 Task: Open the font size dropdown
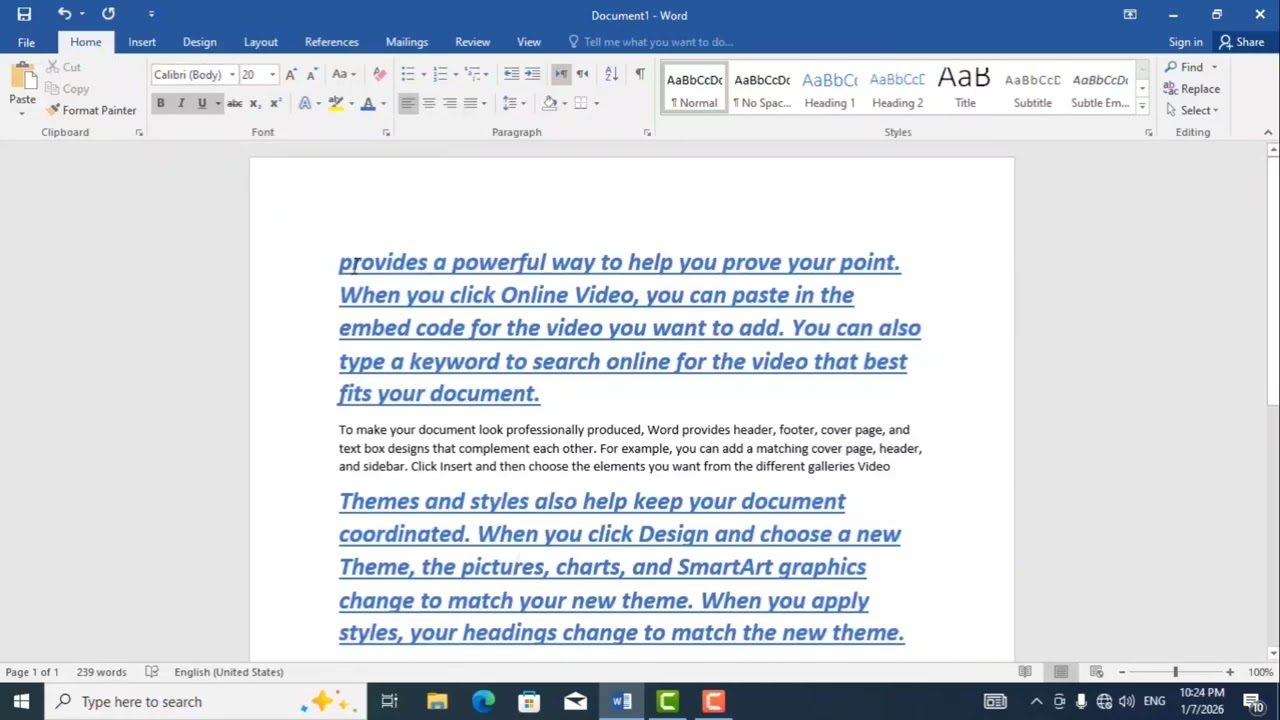point(272,75)
